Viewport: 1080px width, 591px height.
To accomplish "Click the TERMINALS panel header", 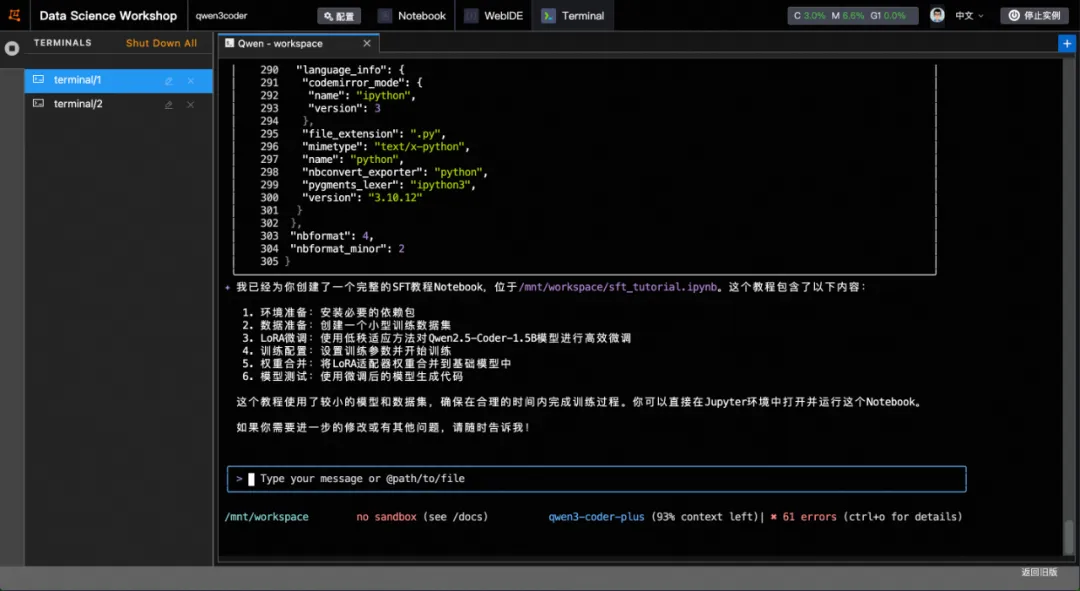I will [63, 43].
